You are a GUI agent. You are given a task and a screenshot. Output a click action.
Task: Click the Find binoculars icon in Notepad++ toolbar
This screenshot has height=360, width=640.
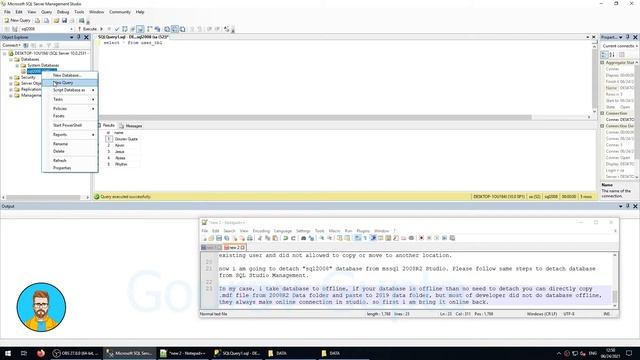pyautogui.click(x=303, y=238)
